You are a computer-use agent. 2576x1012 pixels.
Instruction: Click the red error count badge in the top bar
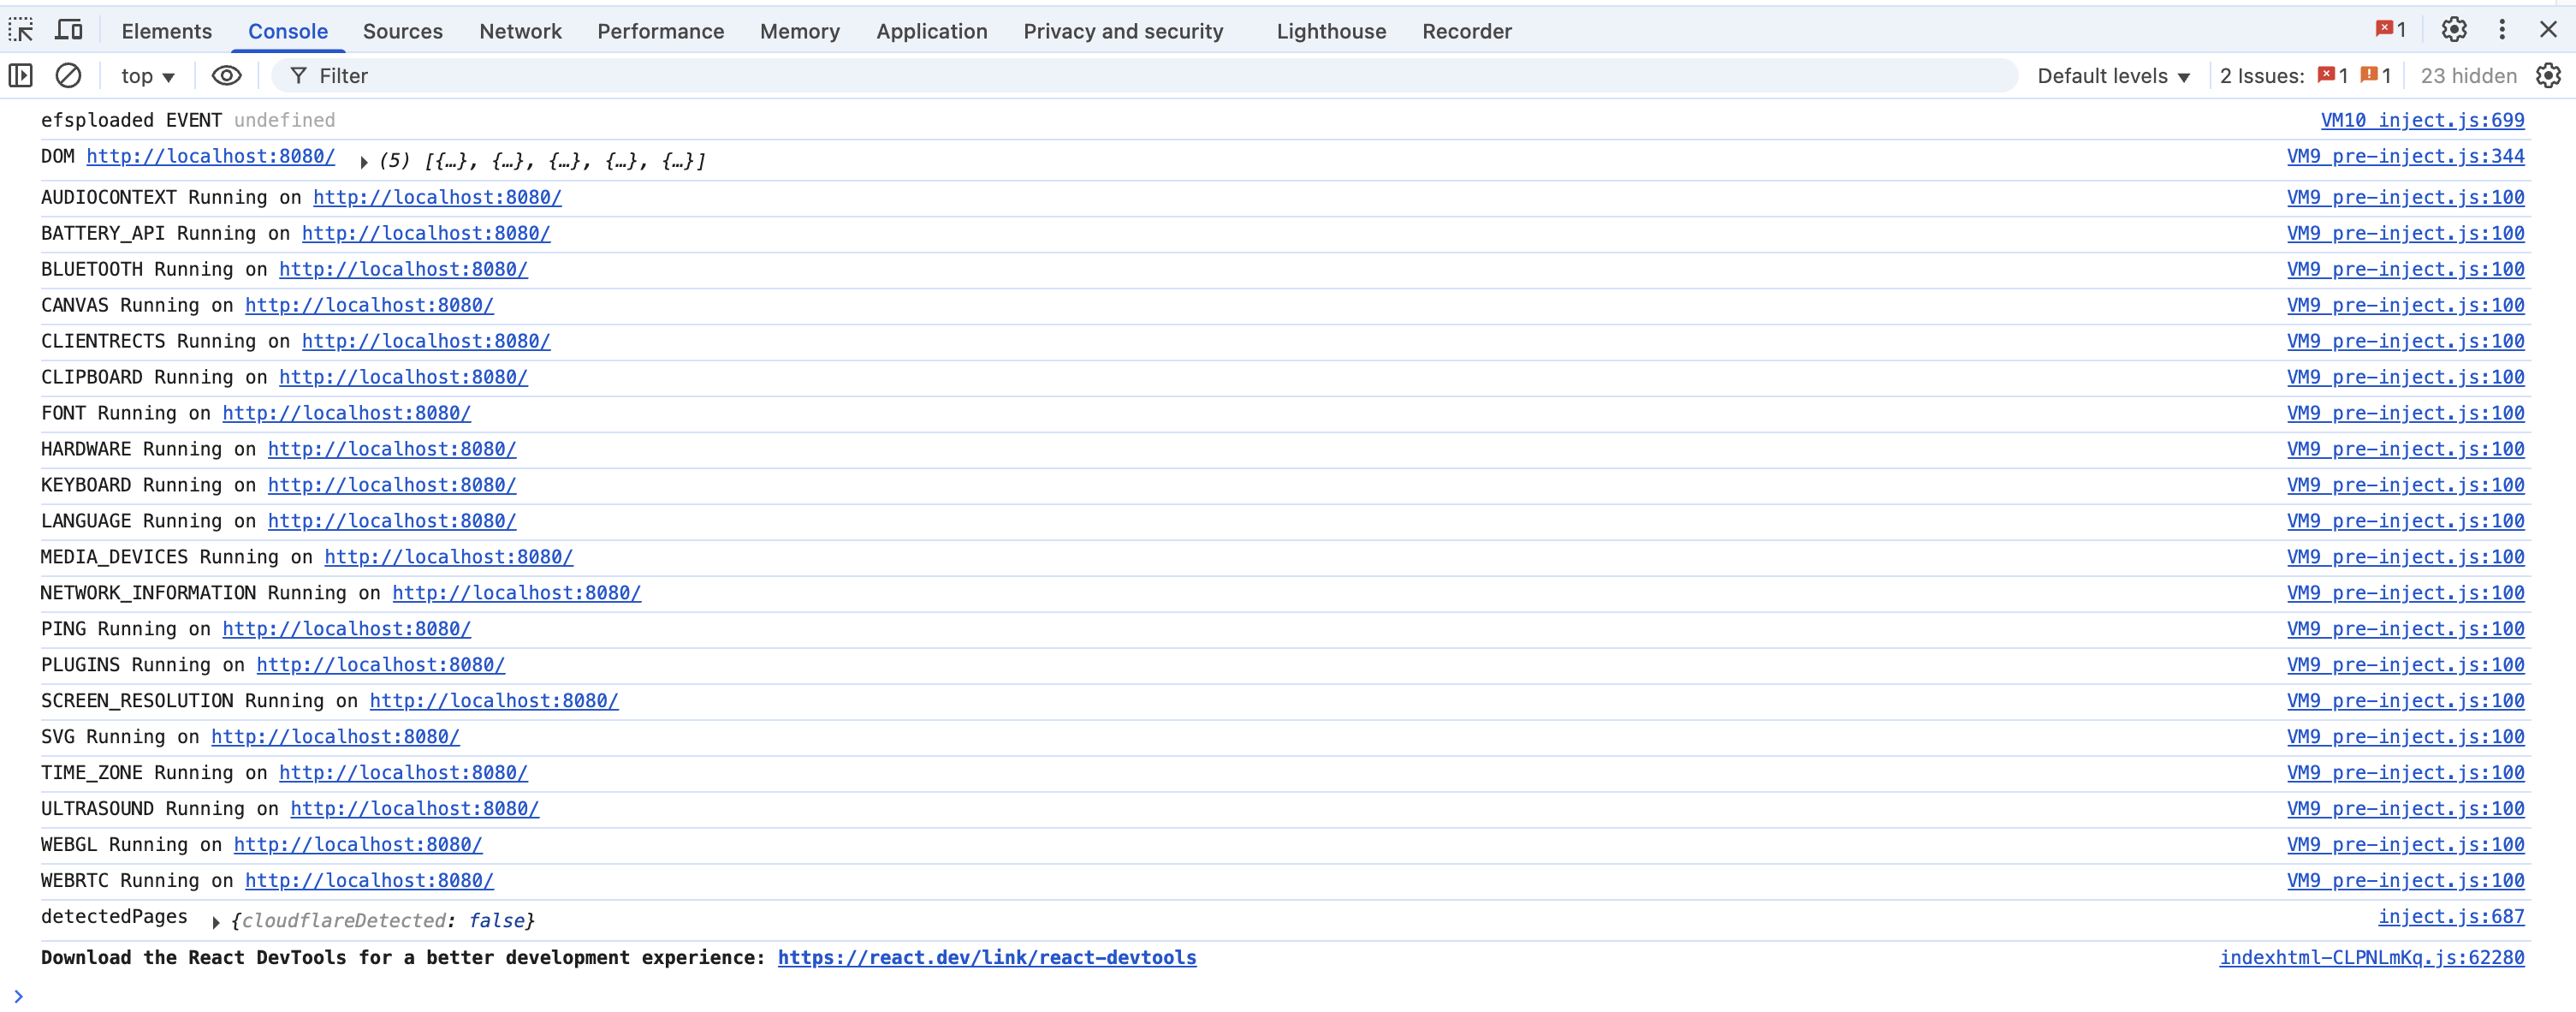[x=2391, y=30]
